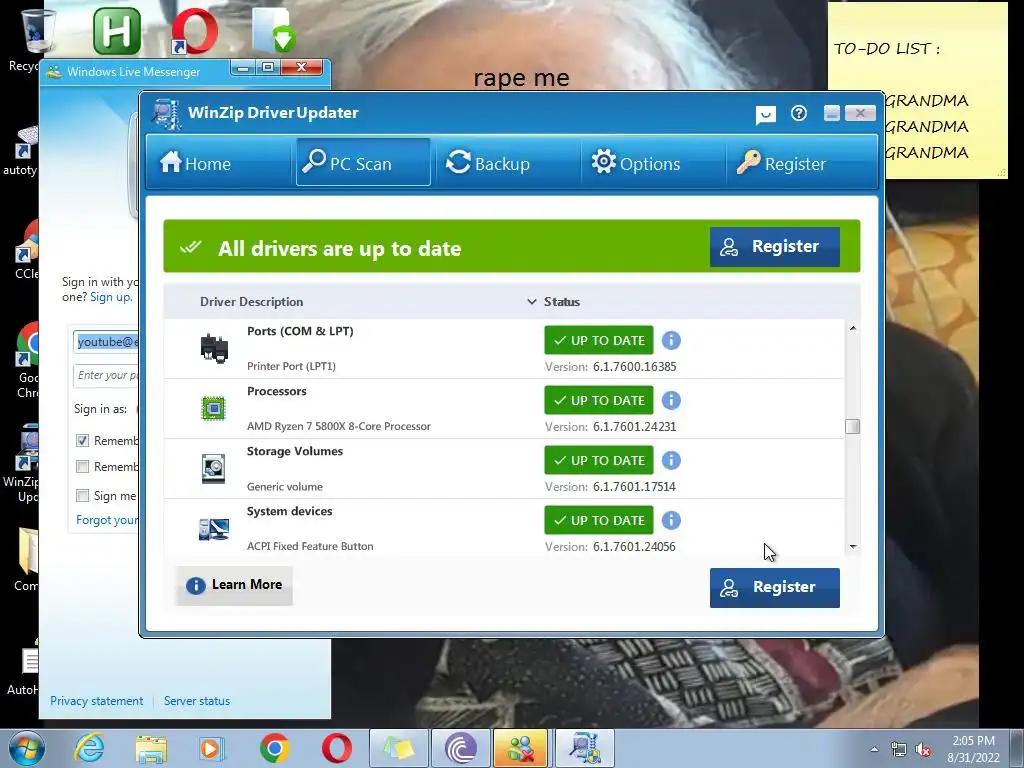1024x768 pixels.
Task: Click the Messenger email field with youtube@
Action: point(106,342)
